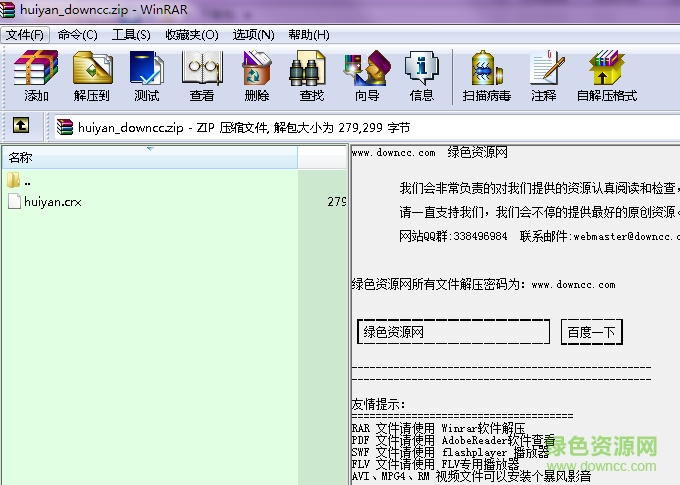Image resolution: width=680 pixels, height=485 pixels.
Task: Go up one folder level arrow
Action: (21, 125)
